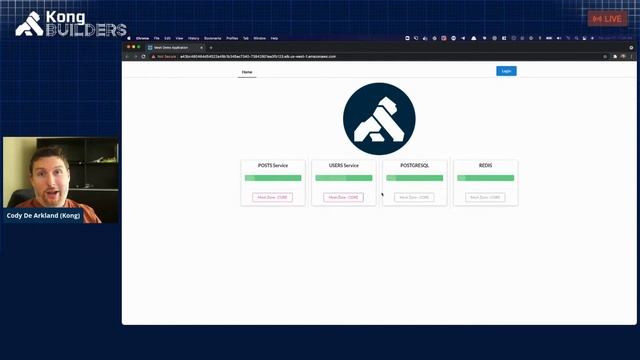Open the Window menu

pos(260,38)
